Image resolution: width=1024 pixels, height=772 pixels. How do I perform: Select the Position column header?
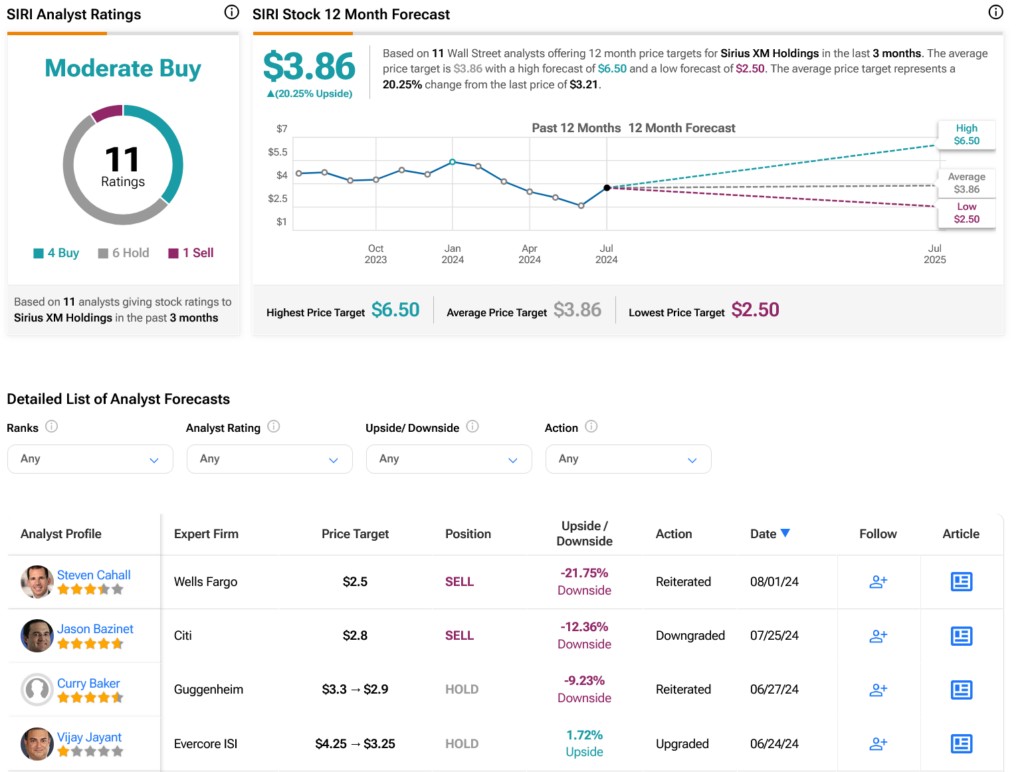(x=468, y=534)
